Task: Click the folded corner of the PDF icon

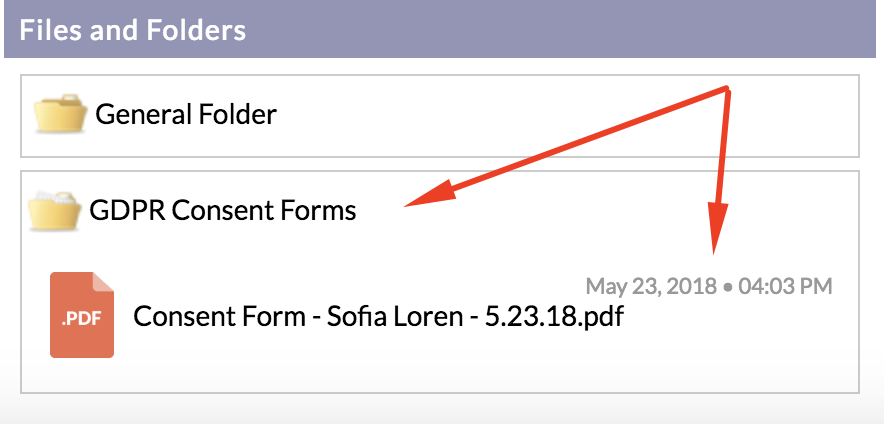Action: click(x=103, y=282)
